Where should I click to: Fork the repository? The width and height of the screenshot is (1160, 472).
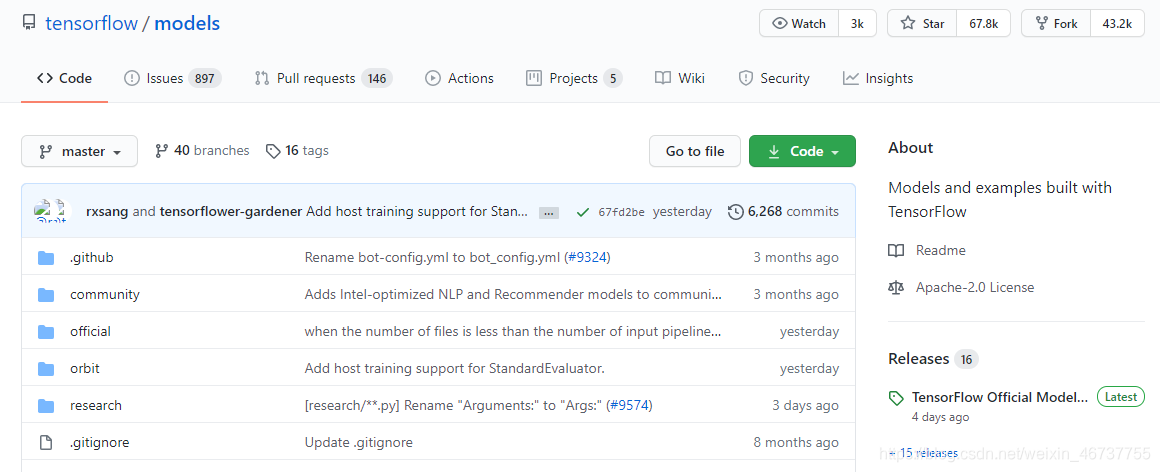[x=1056, y=24]
